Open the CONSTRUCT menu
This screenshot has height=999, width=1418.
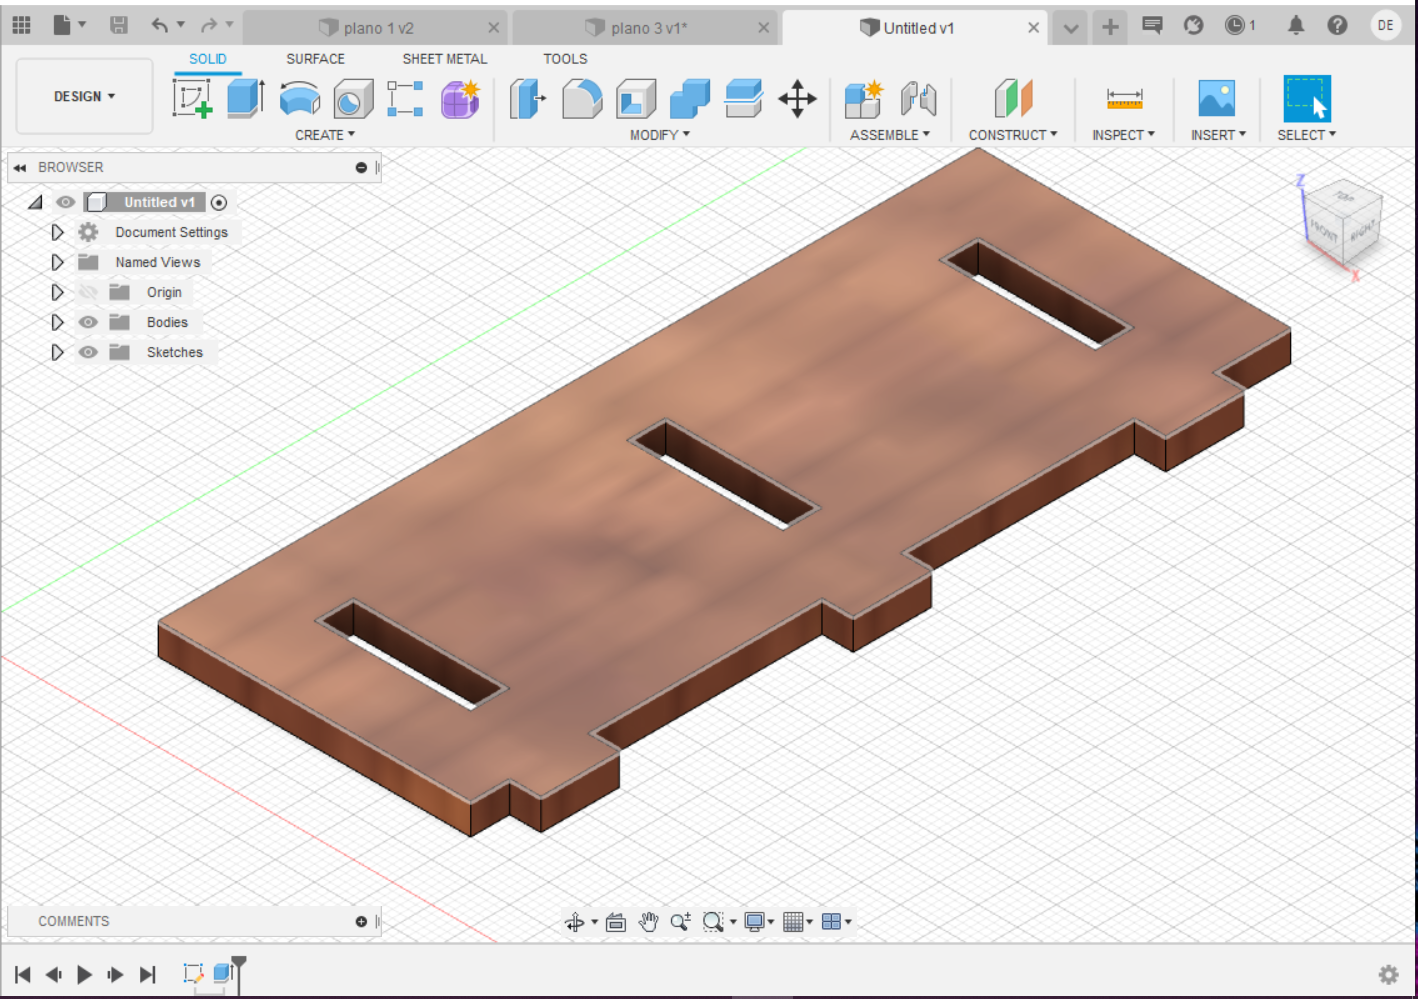click(1012, 135)
